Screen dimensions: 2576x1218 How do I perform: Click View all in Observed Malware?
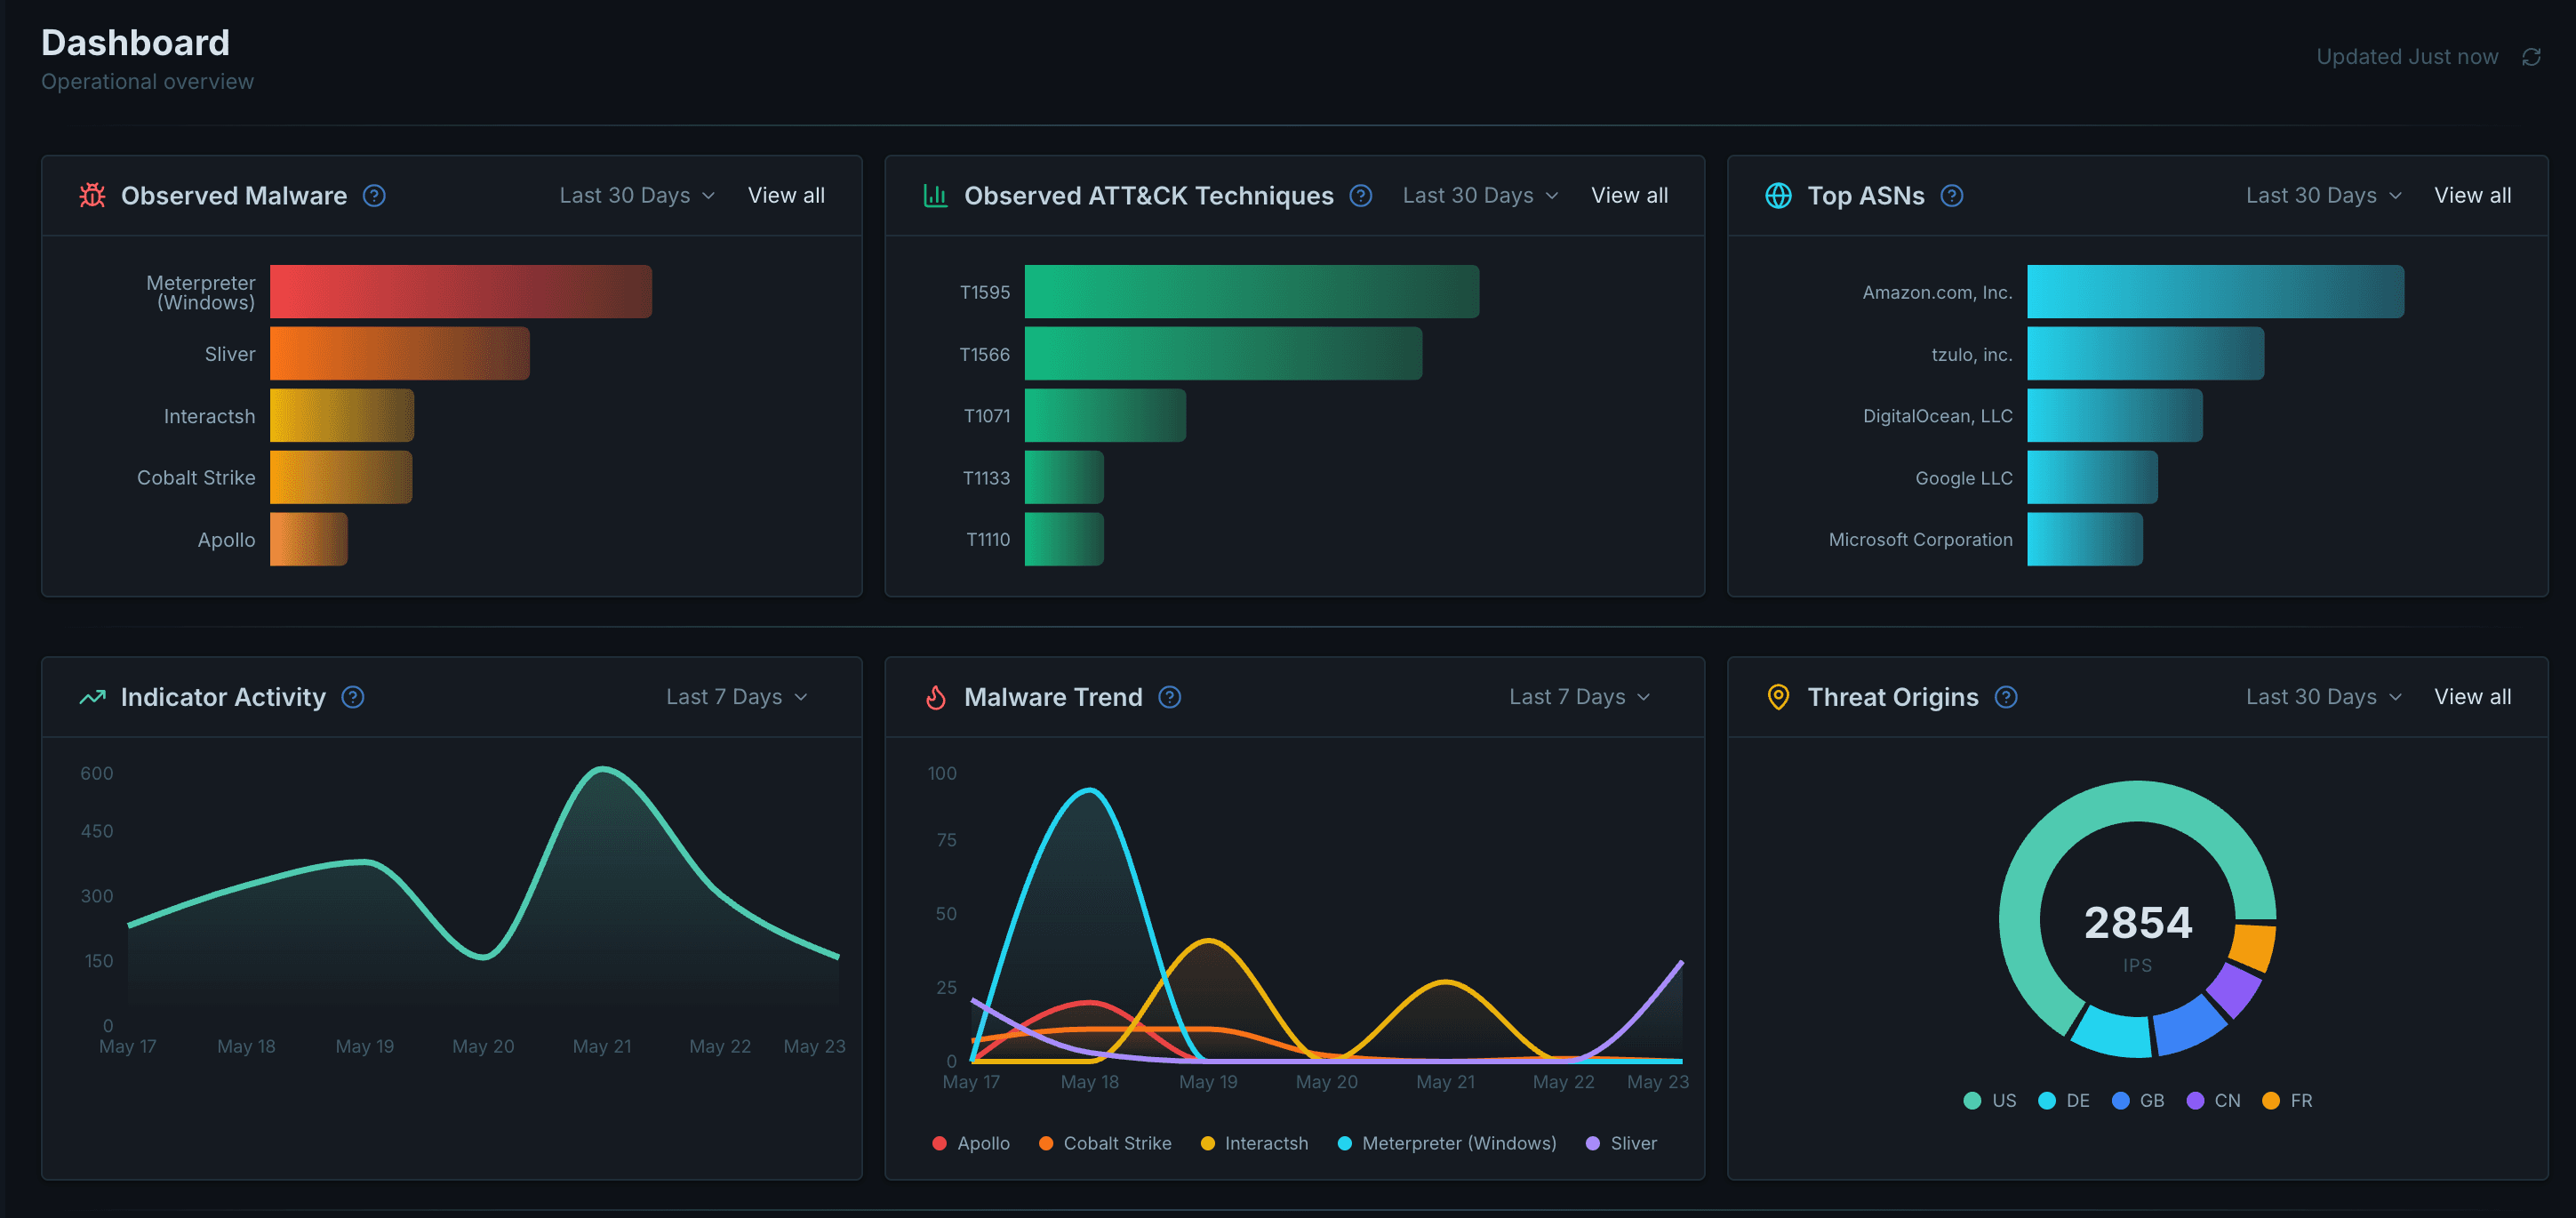[x=786, y=195]
